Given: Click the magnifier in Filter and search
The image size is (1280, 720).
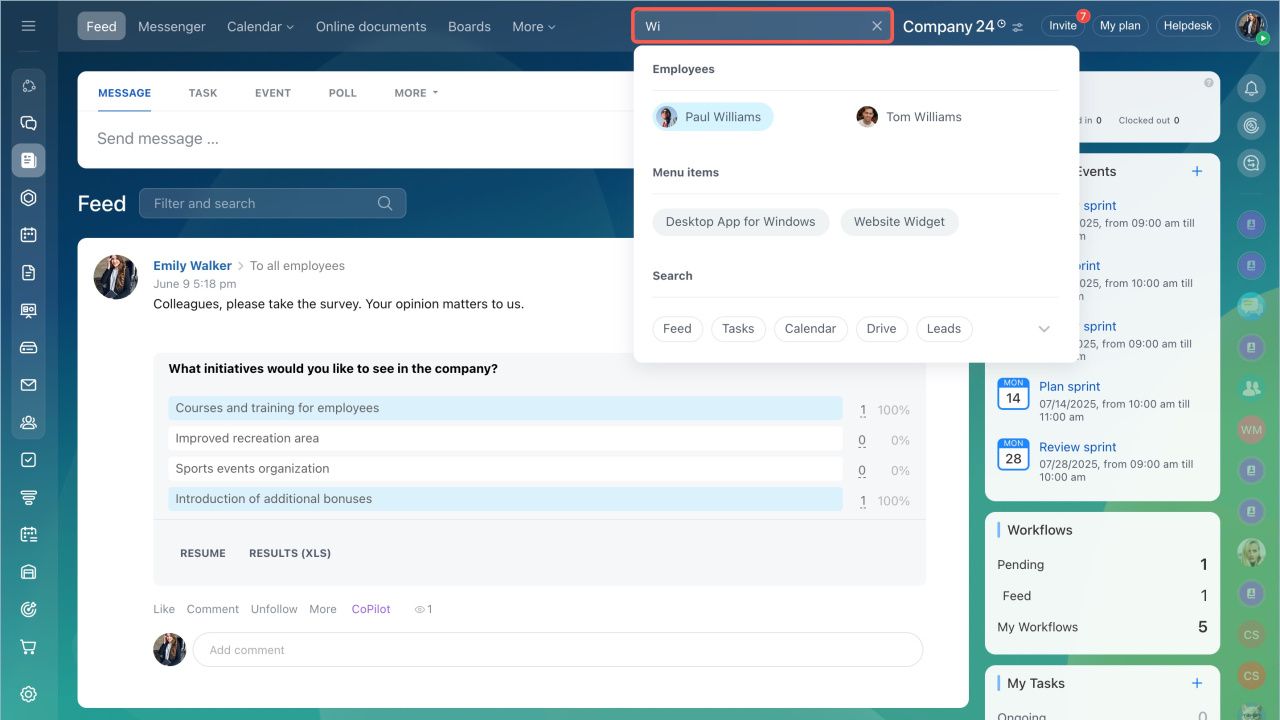Looking at the screenshot, I should coord(385,203).
